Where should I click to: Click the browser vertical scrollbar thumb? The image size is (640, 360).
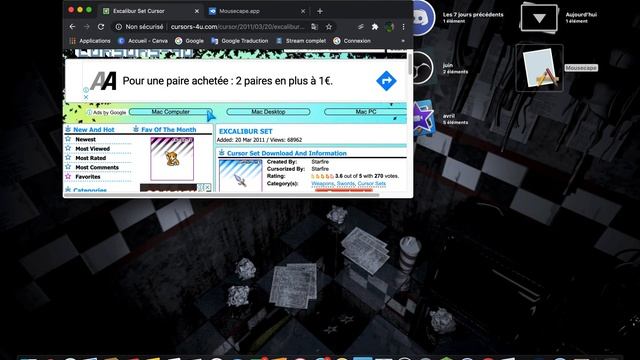[x=410, y=63]
